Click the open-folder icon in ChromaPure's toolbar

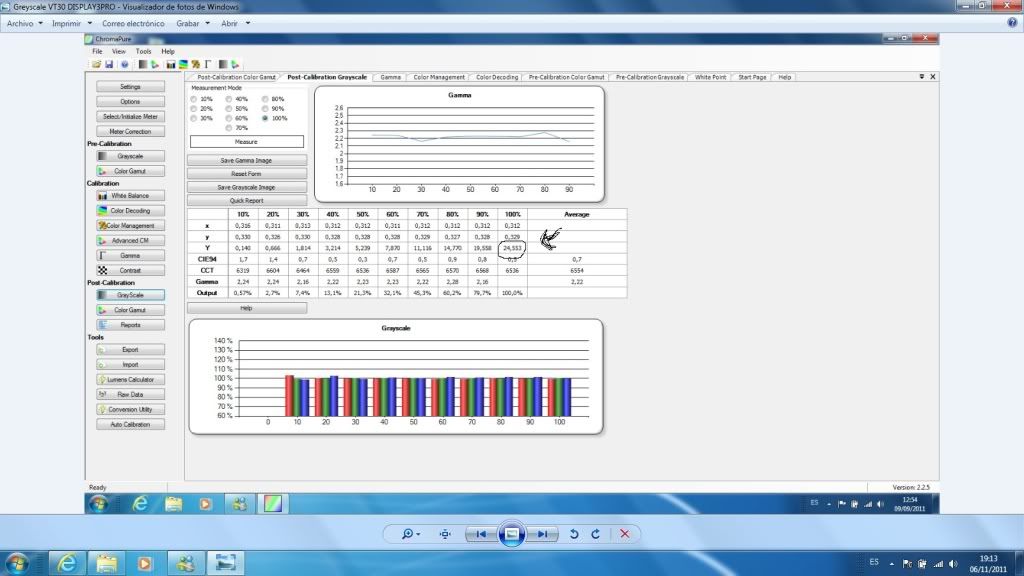click(x=96, y=65)
